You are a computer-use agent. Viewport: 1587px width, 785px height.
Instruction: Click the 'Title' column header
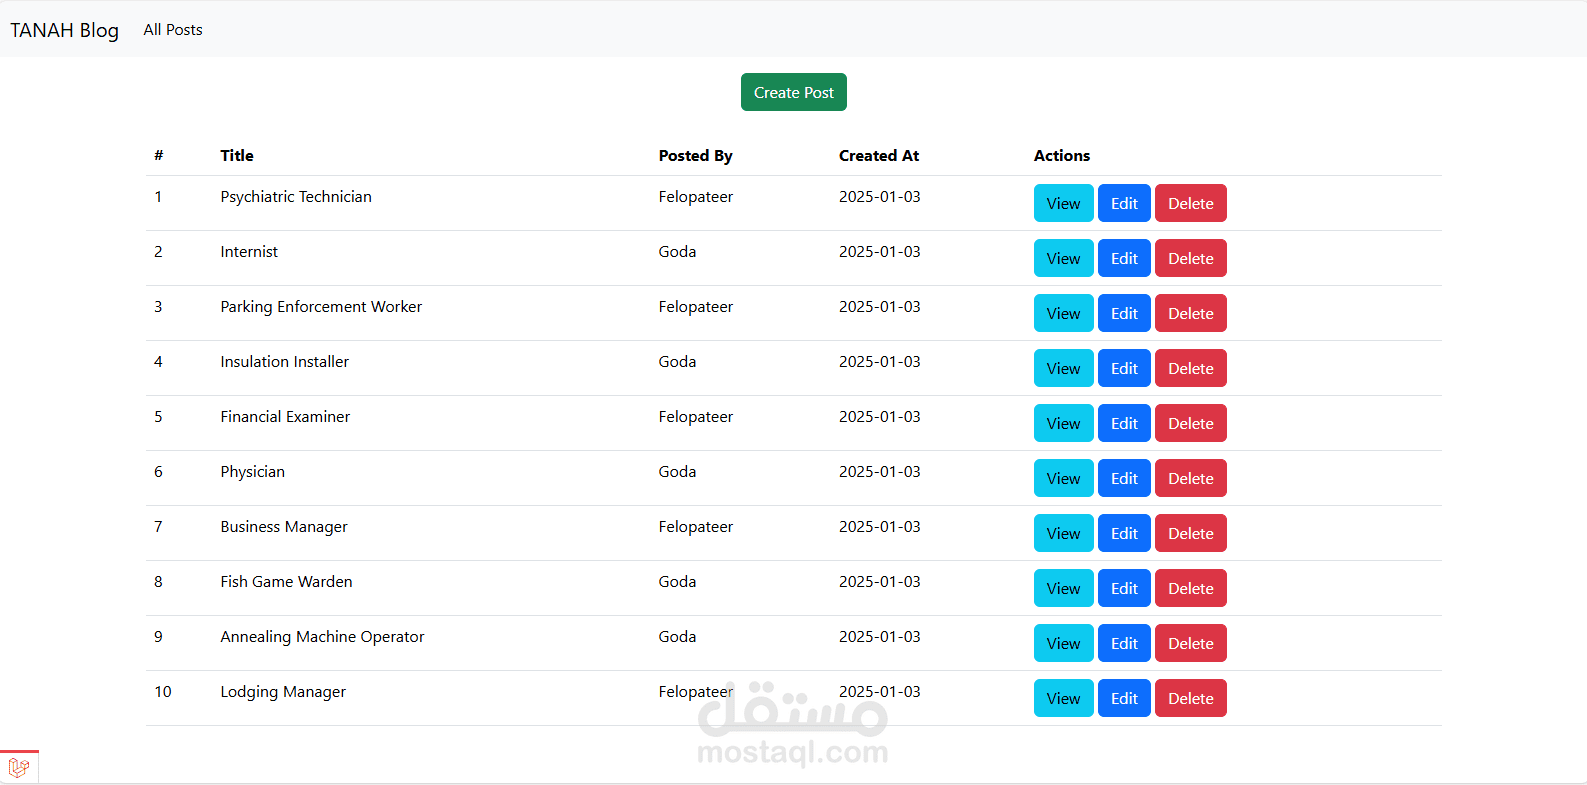click(x=237, y=155)
